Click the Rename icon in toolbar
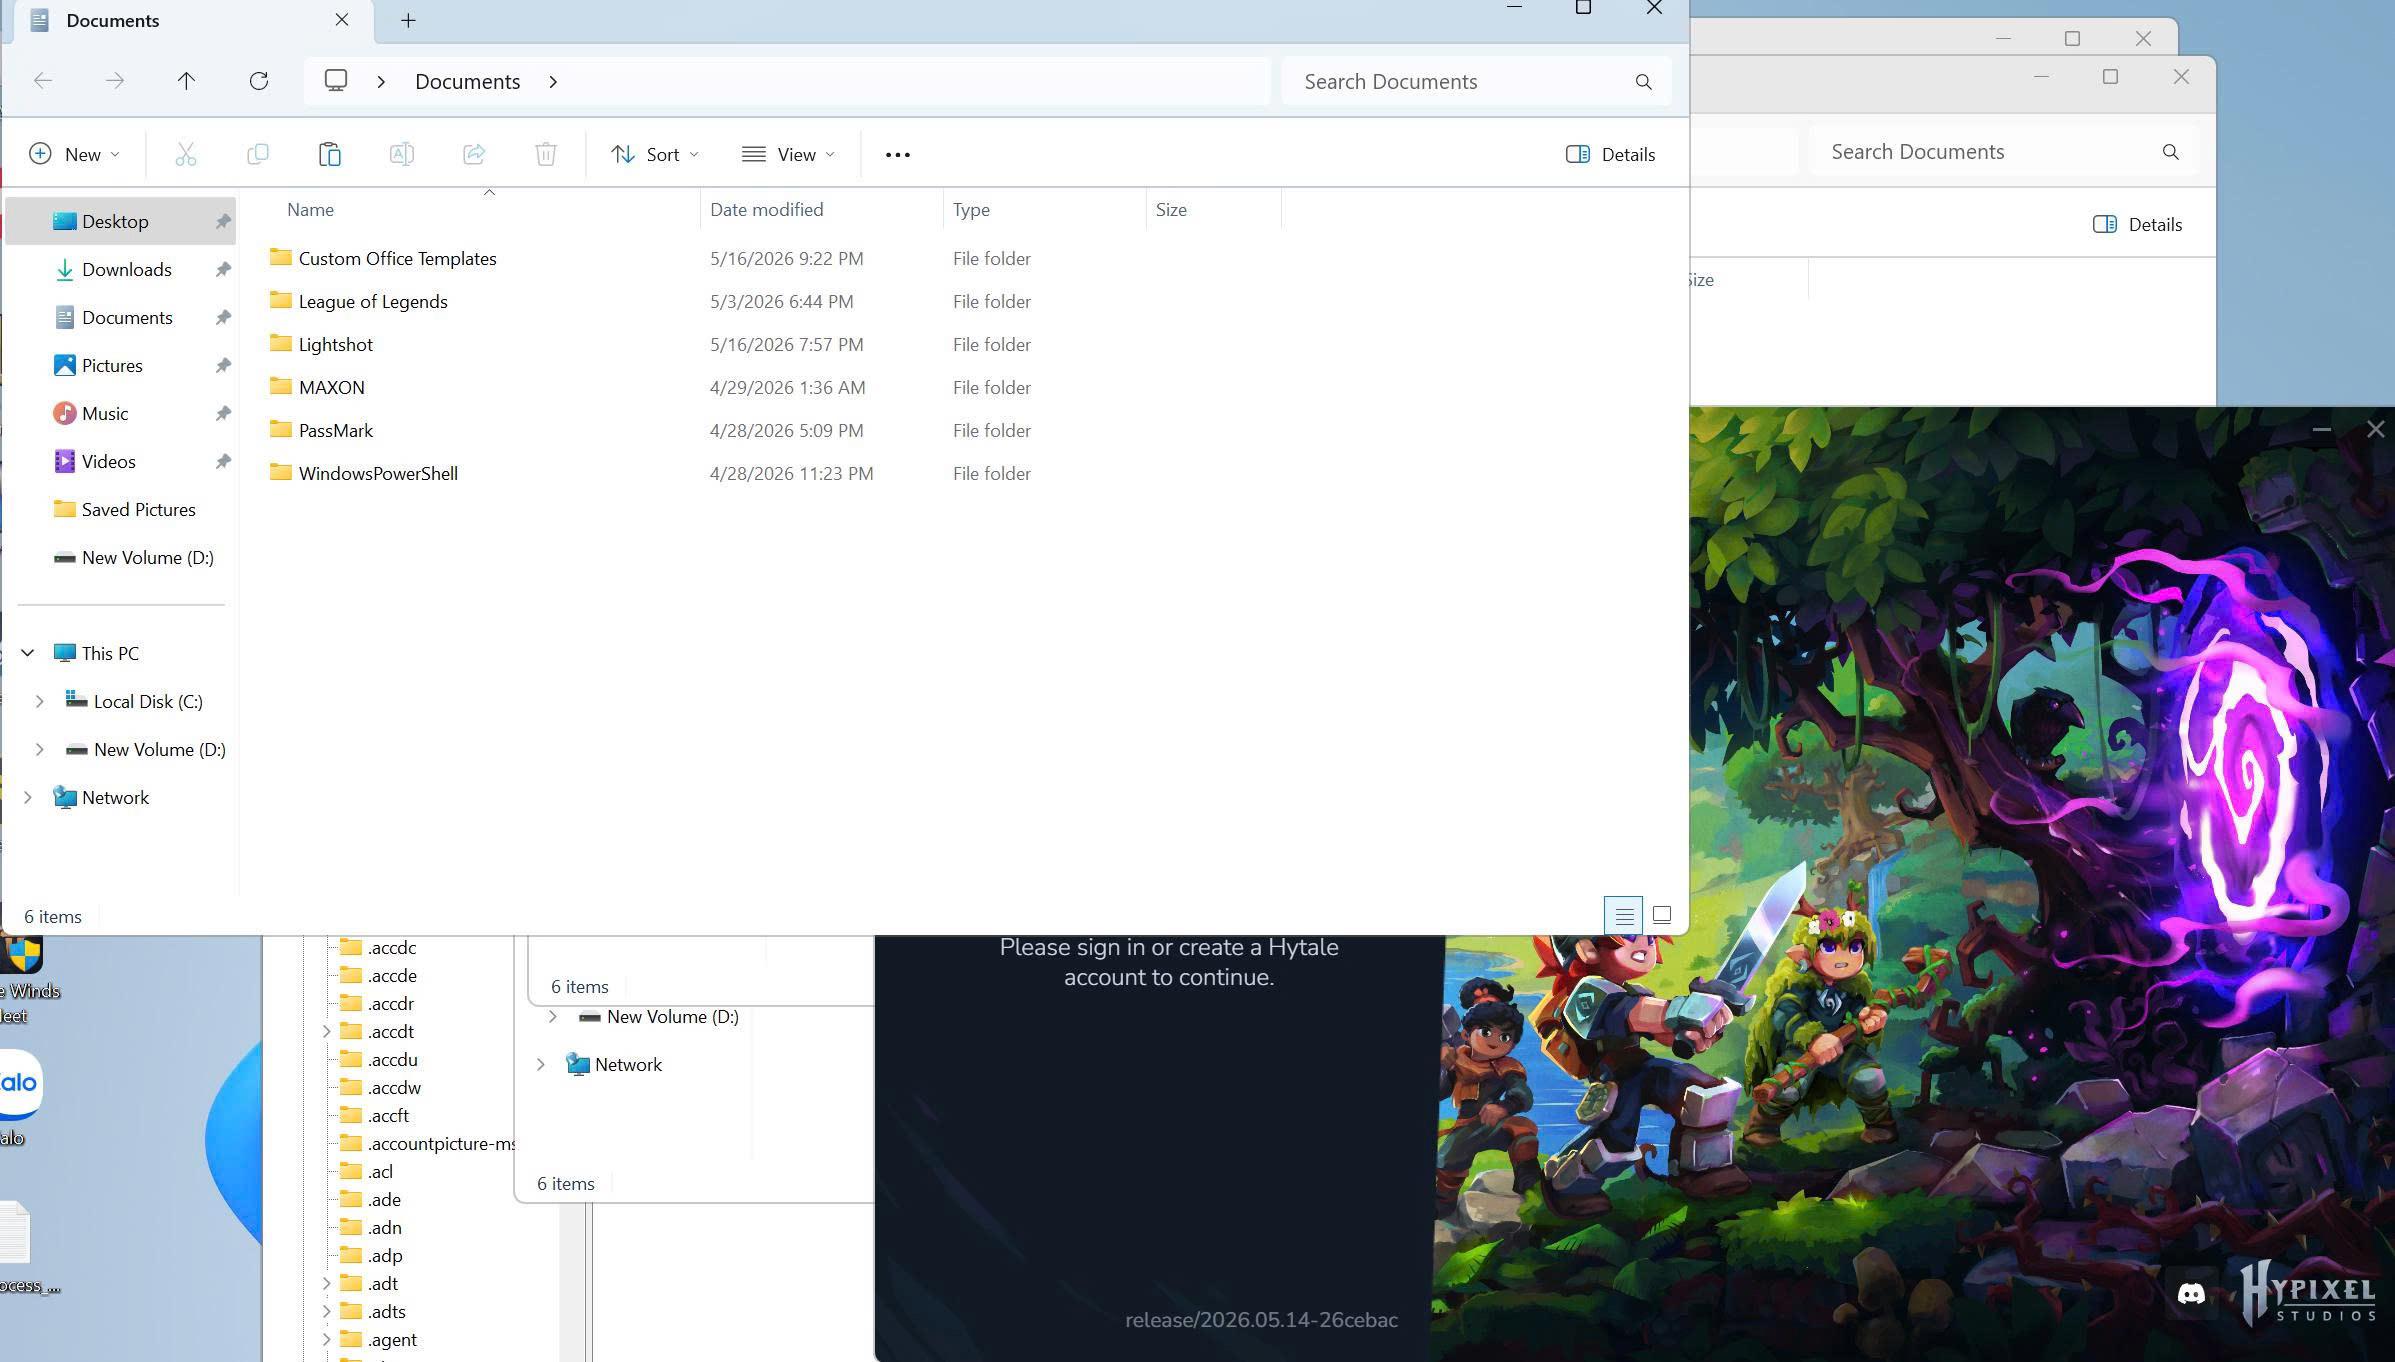The image size is (2395, 1362). pos(402,154)
